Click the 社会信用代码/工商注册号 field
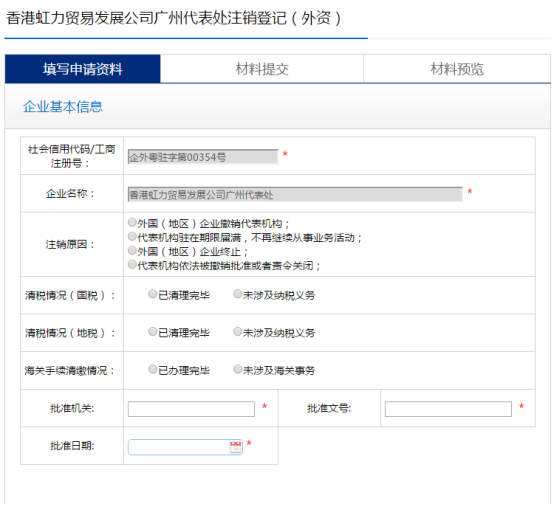The image size is (554, 505). (203, 157)
